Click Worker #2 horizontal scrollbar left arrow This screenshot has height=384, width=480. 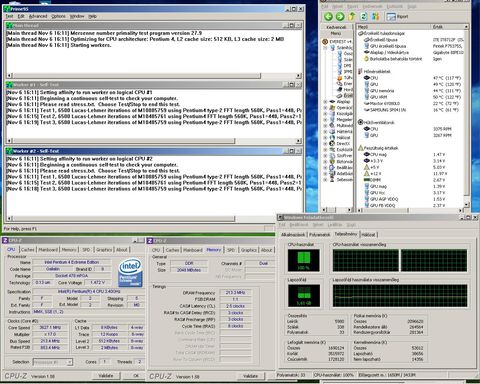click(9, 219)
